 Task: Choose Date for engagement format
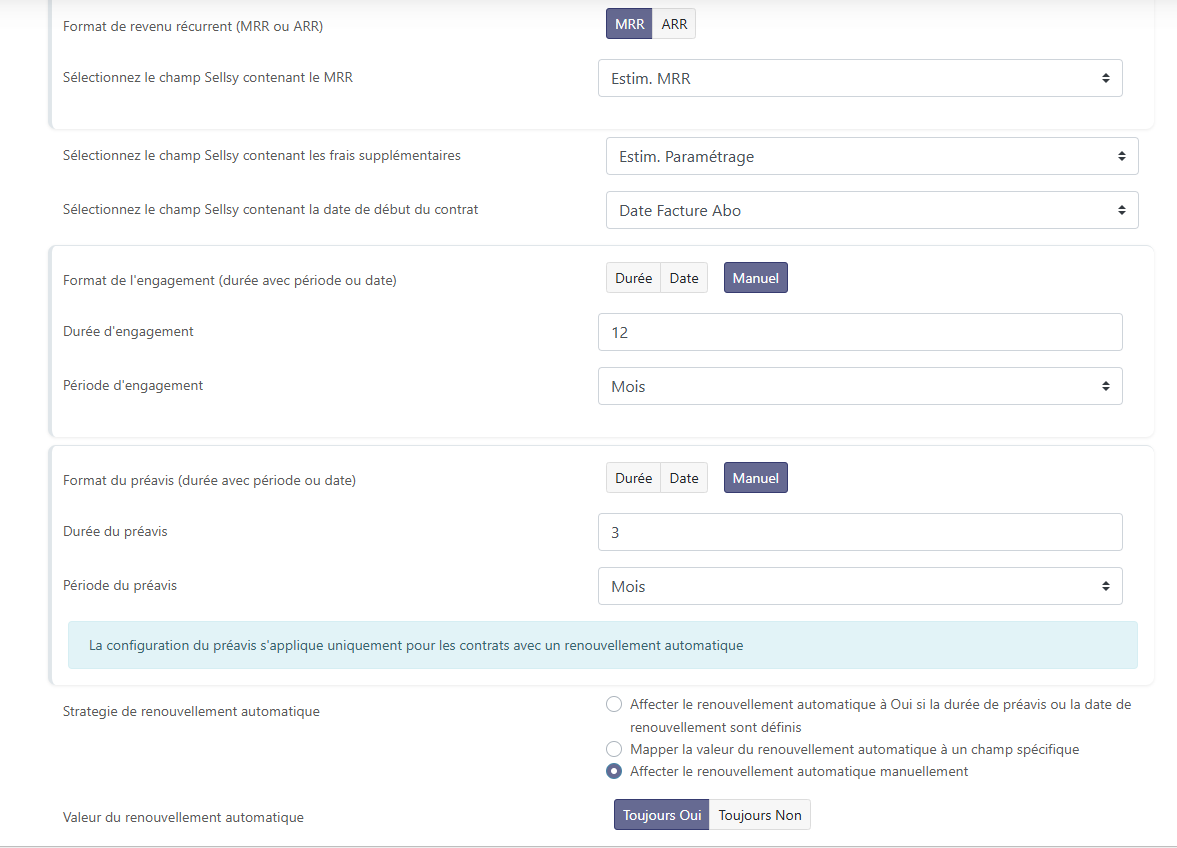(684, 278)
